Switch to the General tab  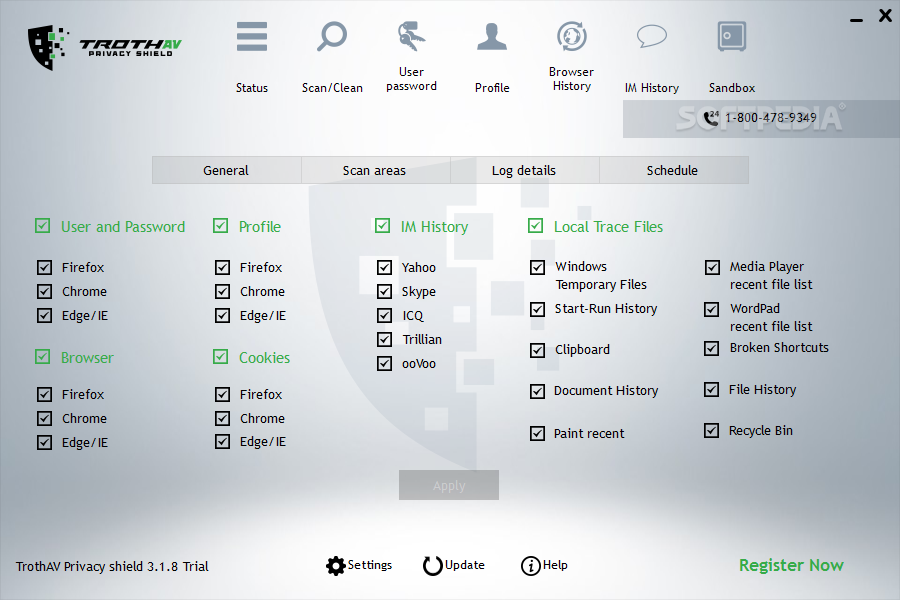(226, 171)
